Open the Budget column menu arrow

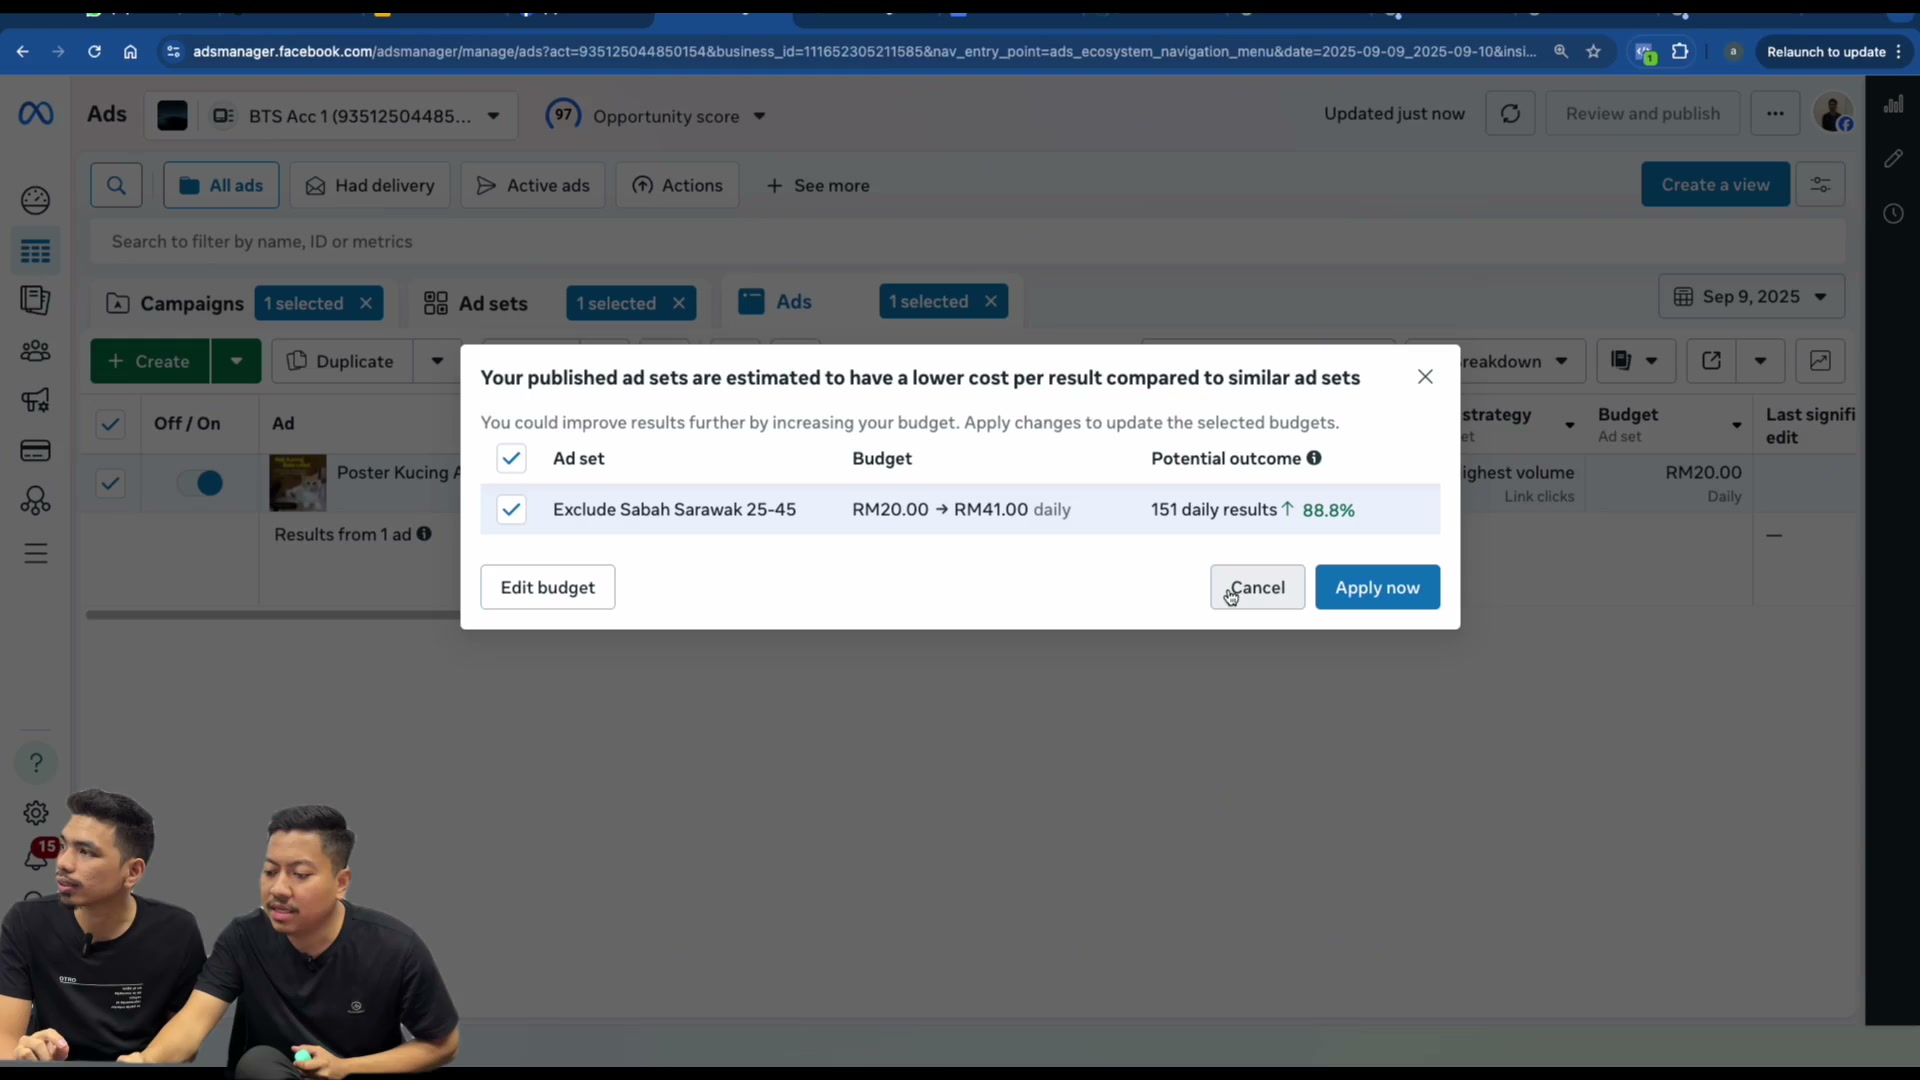[1737, 425]
